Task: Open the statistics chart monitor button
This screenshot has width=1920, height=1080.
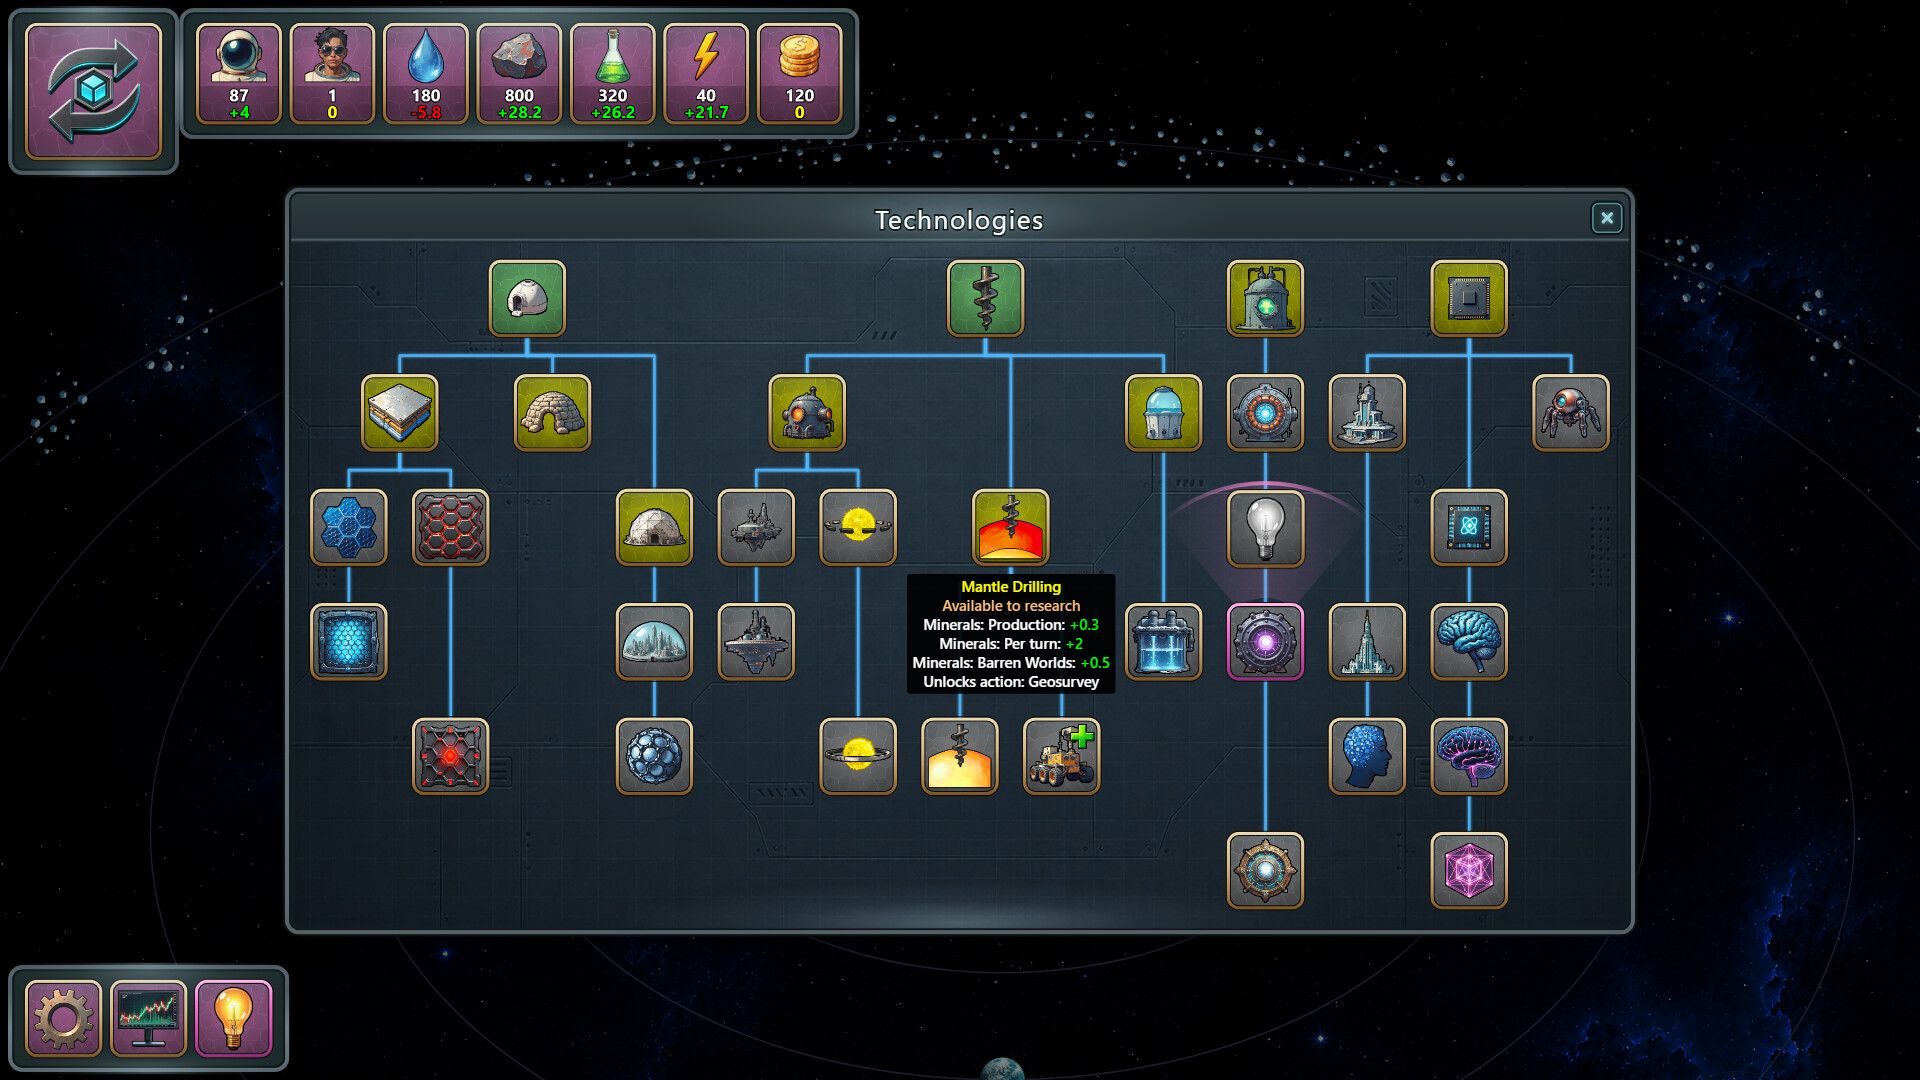Action: pos(148,1019)
